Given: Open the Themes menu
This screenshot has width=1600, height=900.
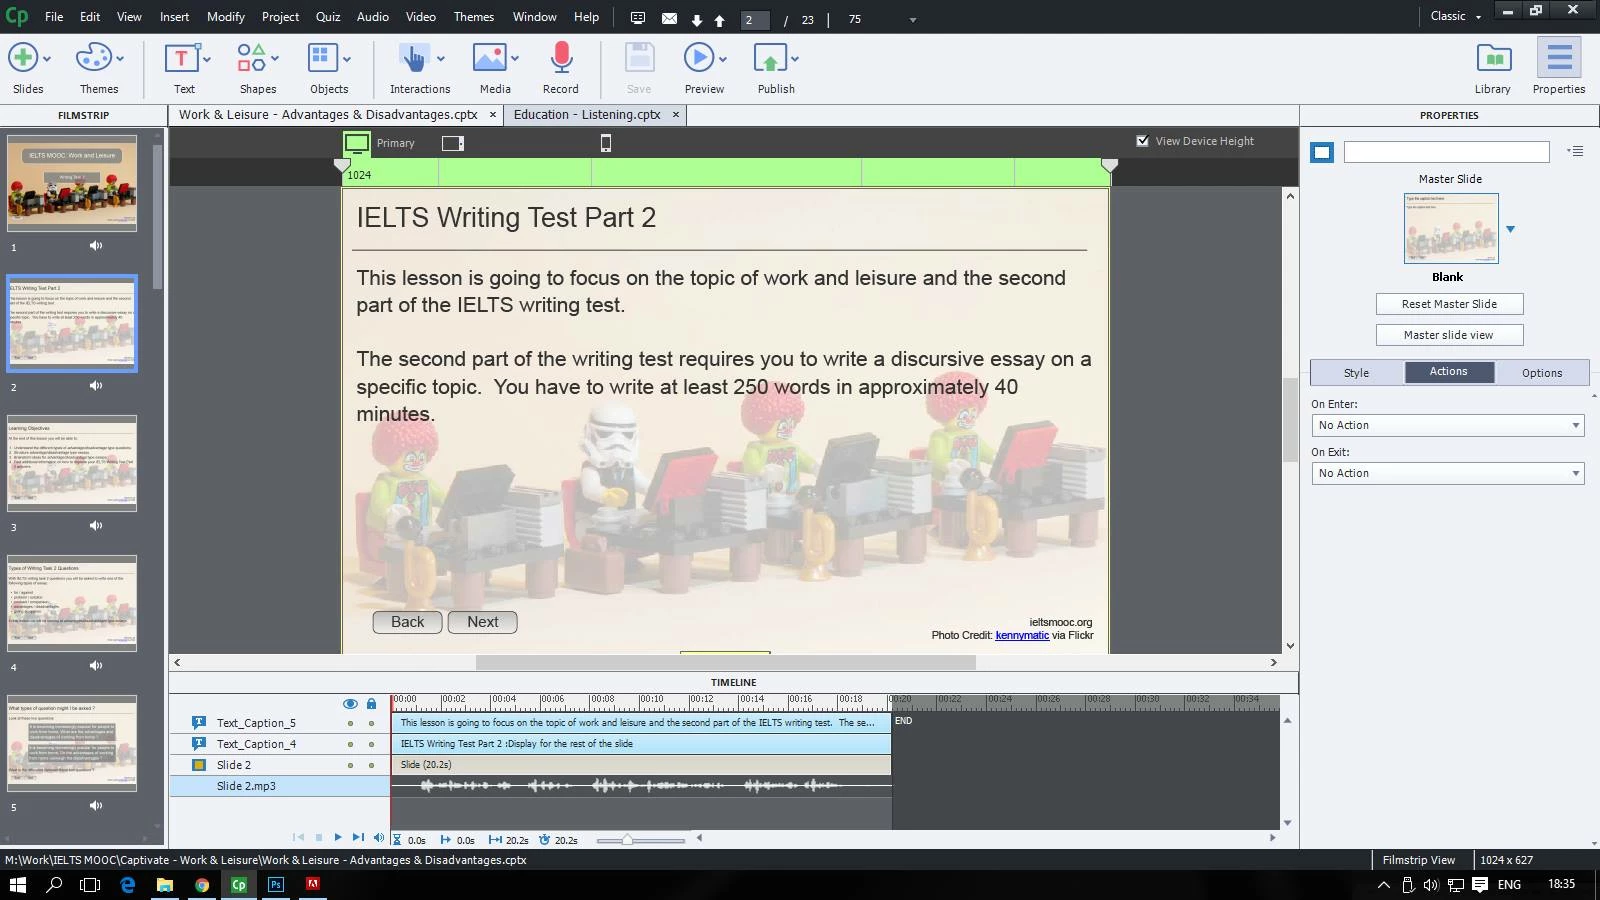Looking at the screenshot, I should point(474,17).
